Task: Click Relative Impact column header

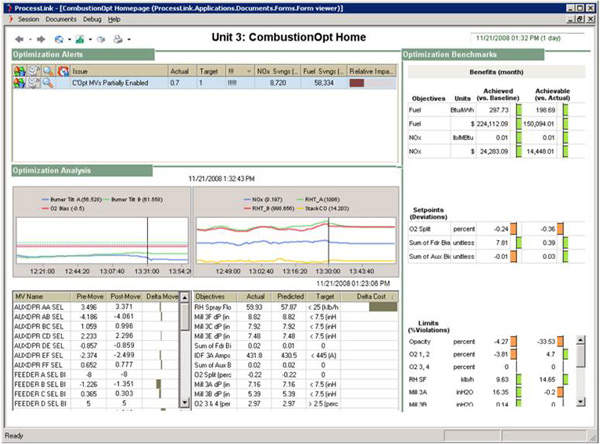Action: click(372, 71)
